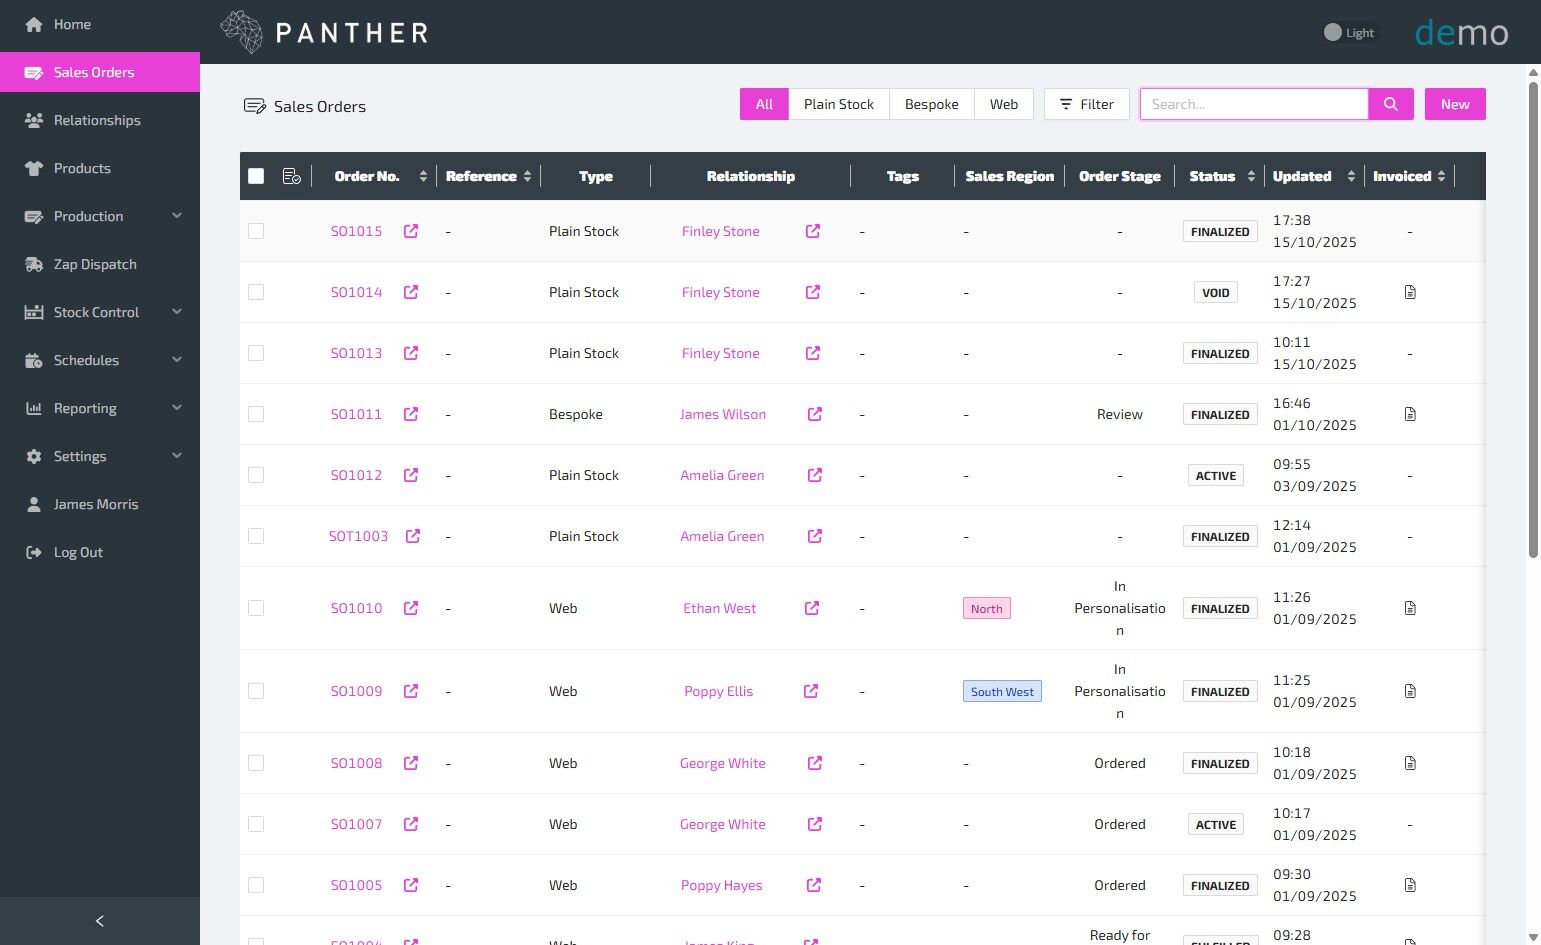Select the Web tab
Viewport: 1541px width, 945px height.
tap(1004, 104)
